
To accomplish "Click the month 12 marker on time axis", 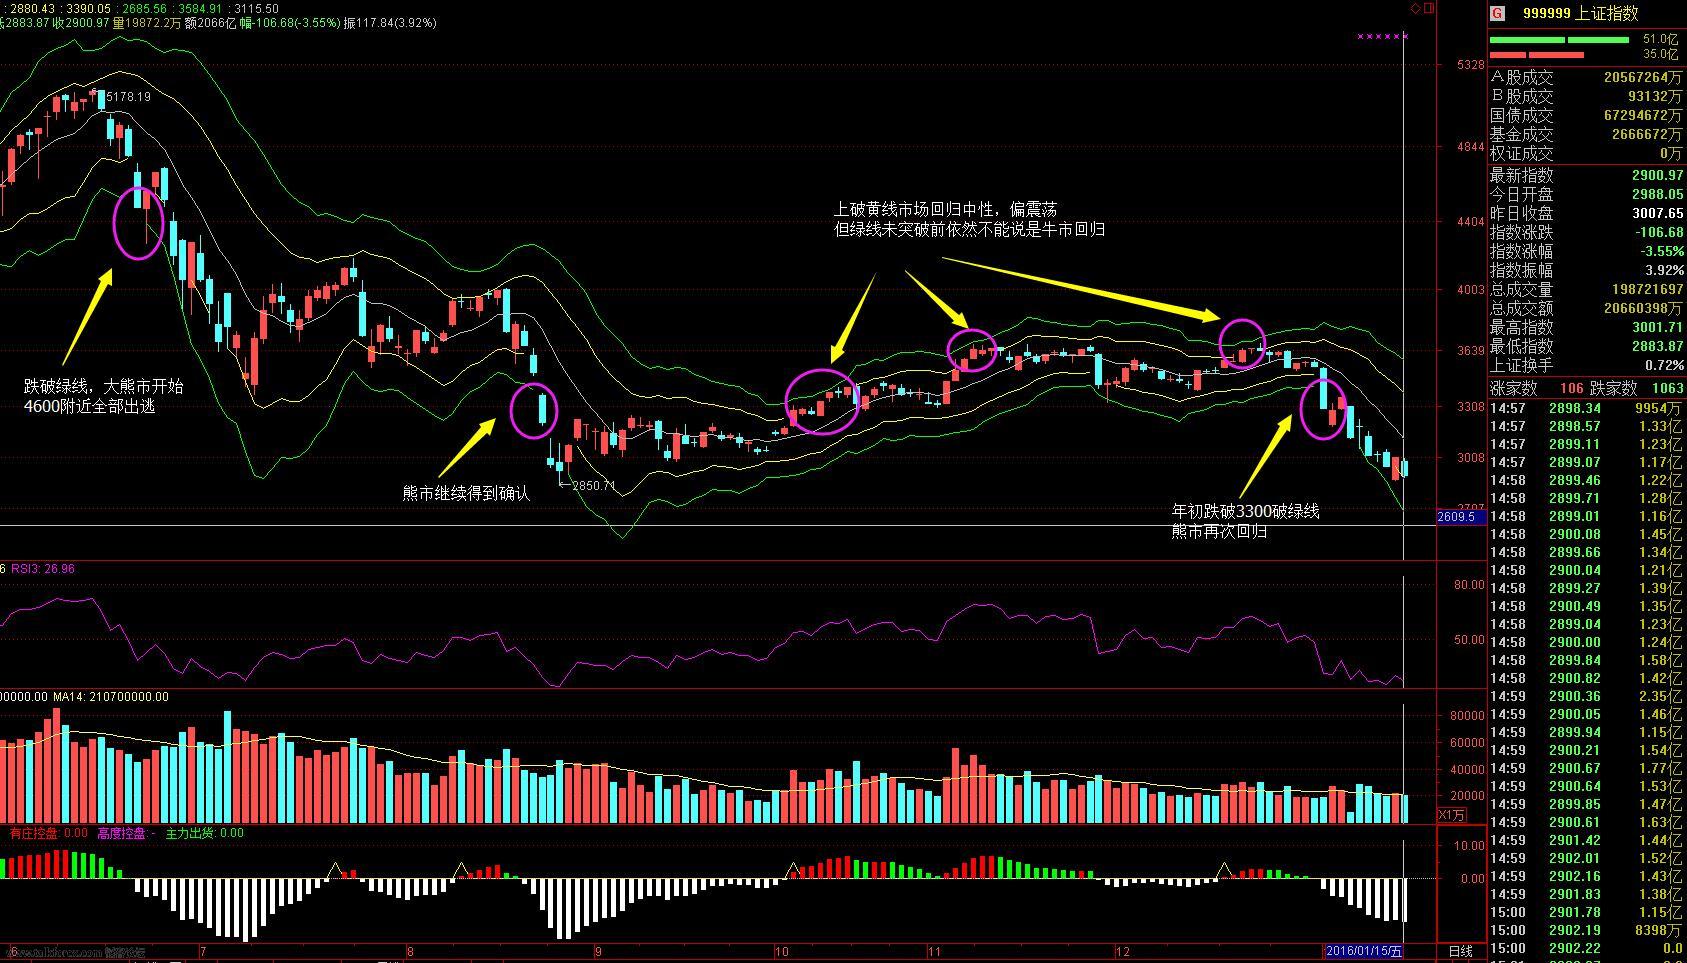I will click(1122, 952).
